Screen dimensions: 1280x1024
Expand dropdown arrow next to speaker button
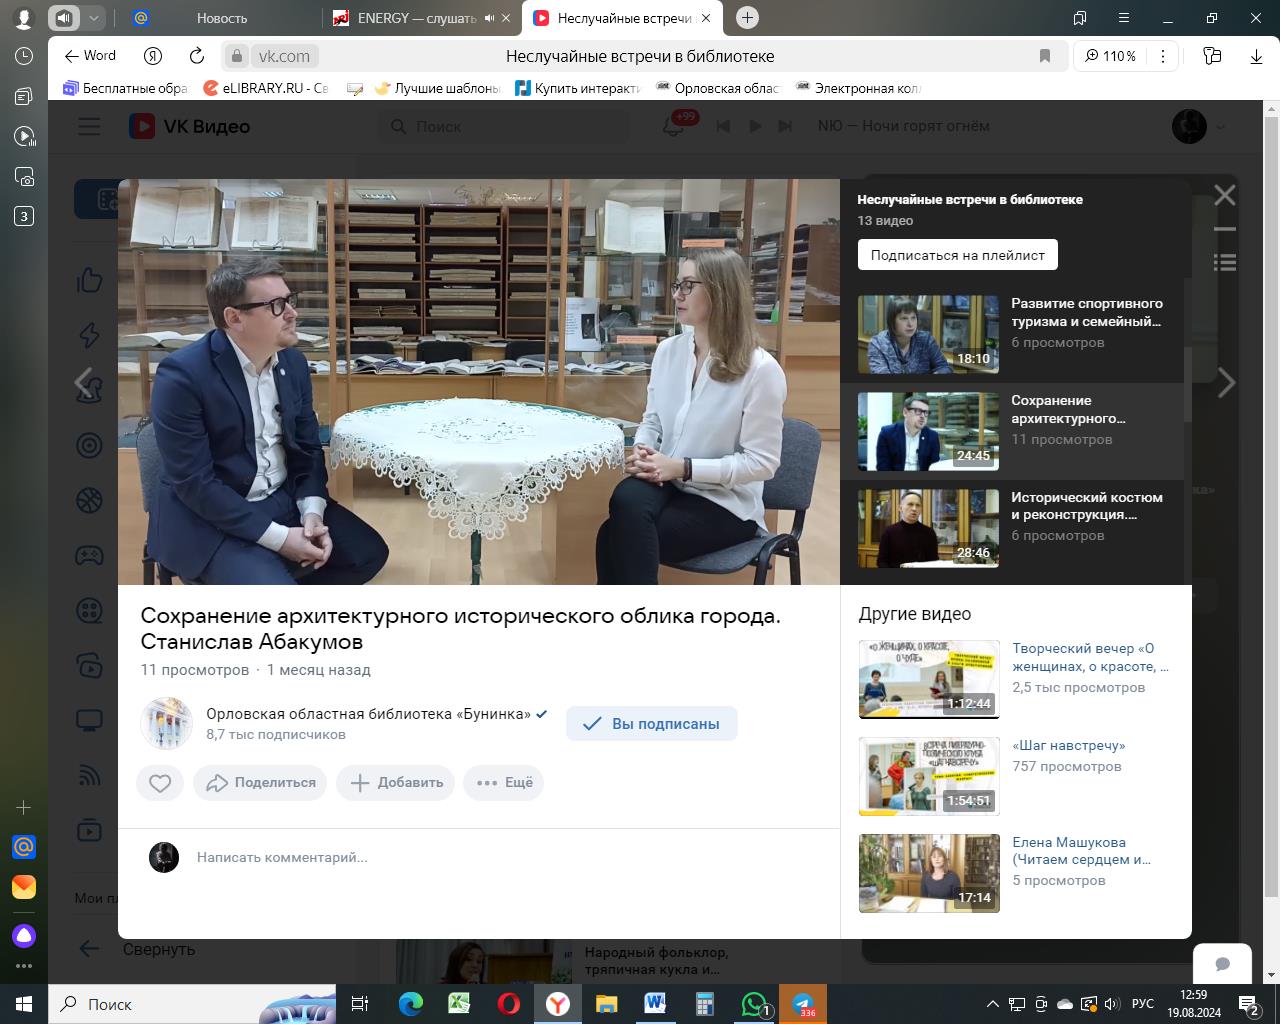pyautogui.click(x=93, y=18)
